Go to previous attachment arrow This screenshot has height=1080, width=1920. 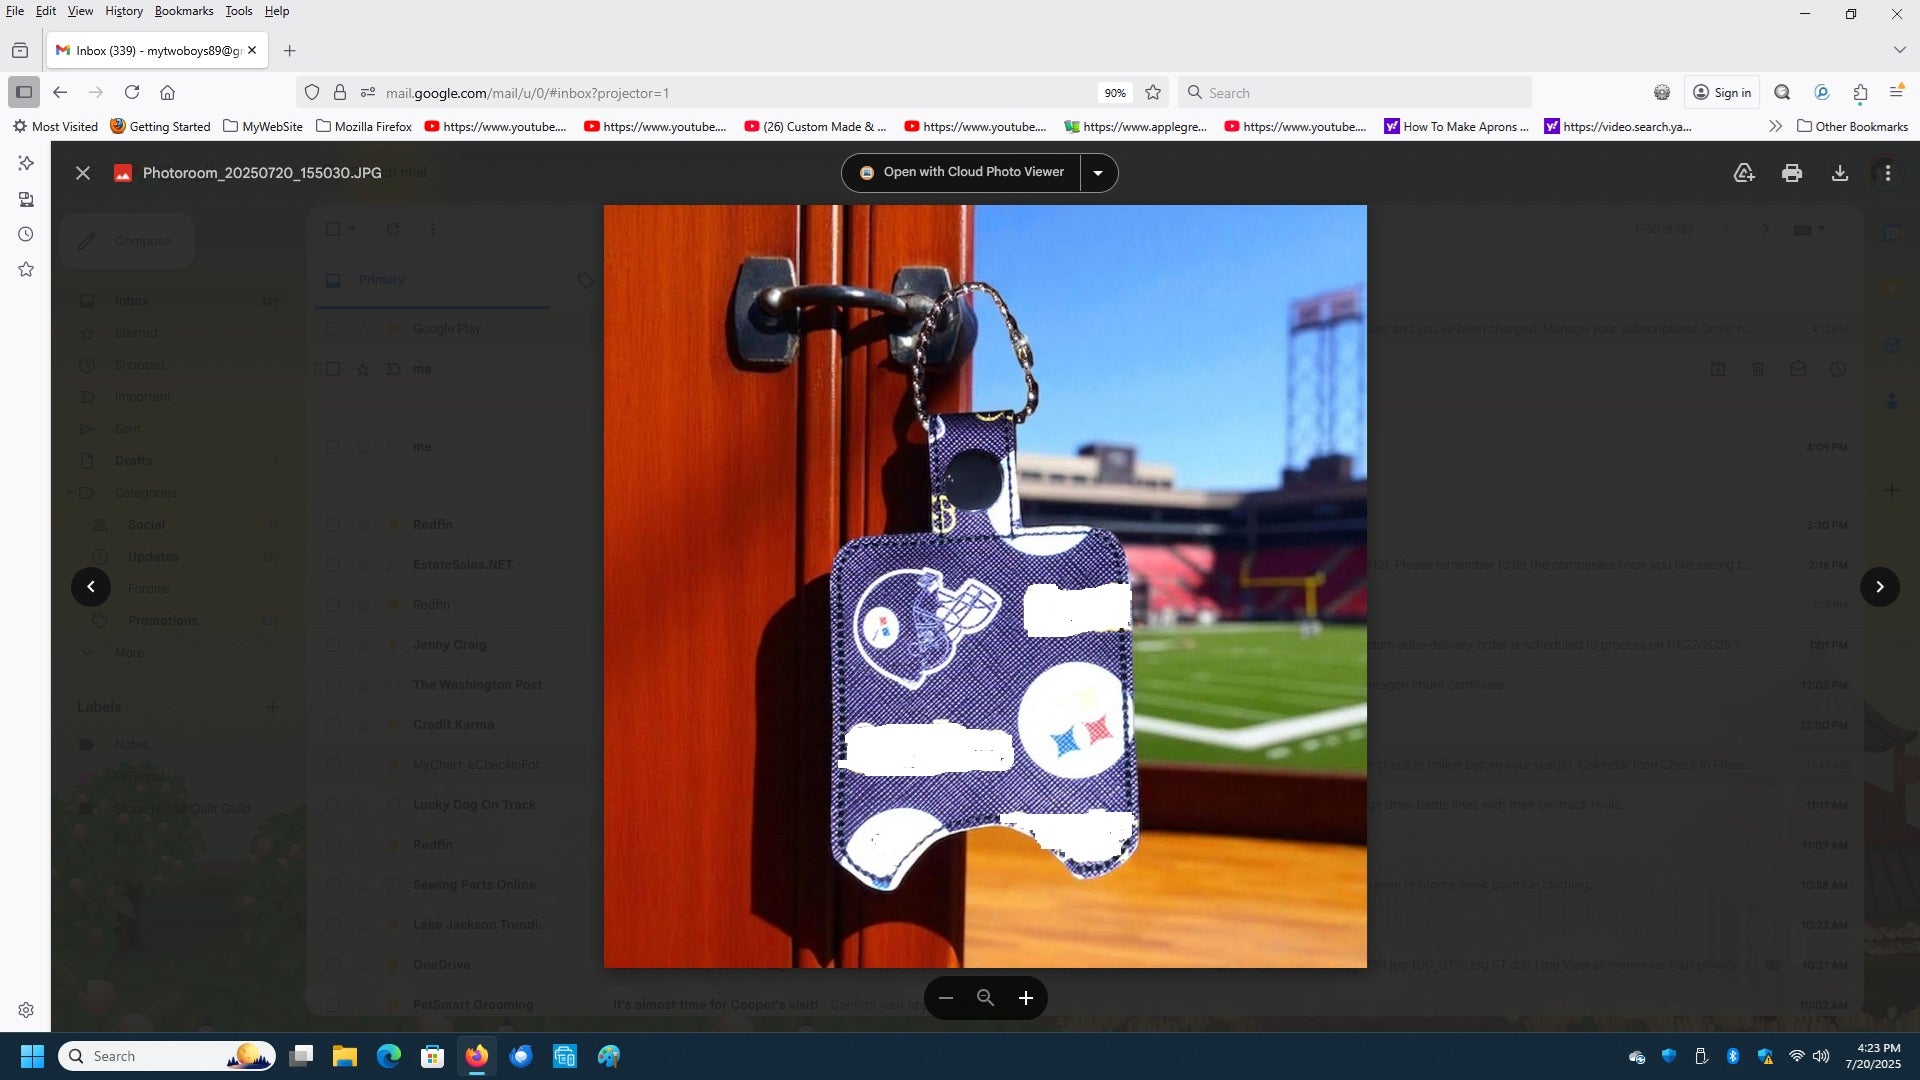(91, 587)
